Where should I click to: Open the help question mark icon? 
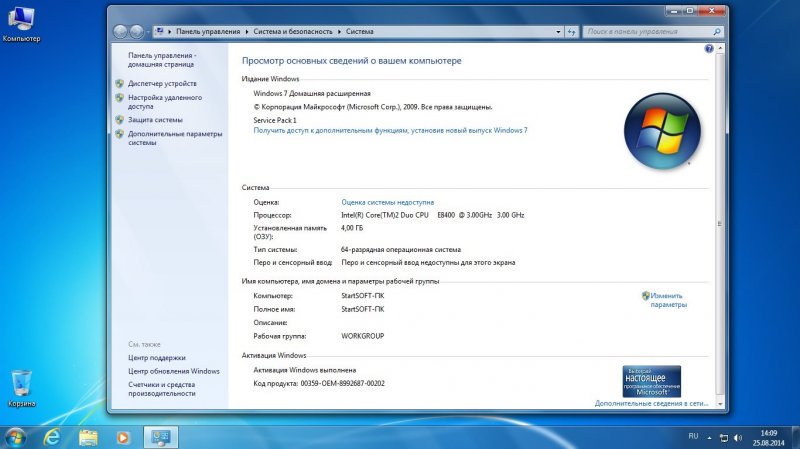point(709,49)
